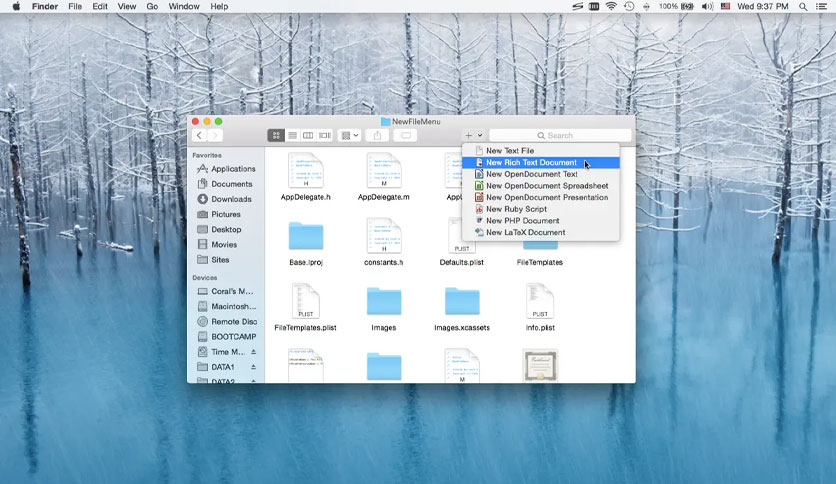Viewport: 836px width, 484px height.
Task: Open the View menu in menu bar
Action: click(127, 6)
